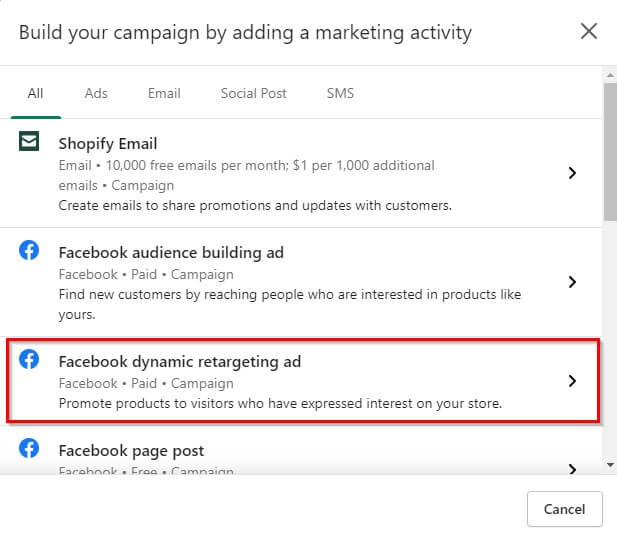Switch to the SMS tab

tap(340, 94)
